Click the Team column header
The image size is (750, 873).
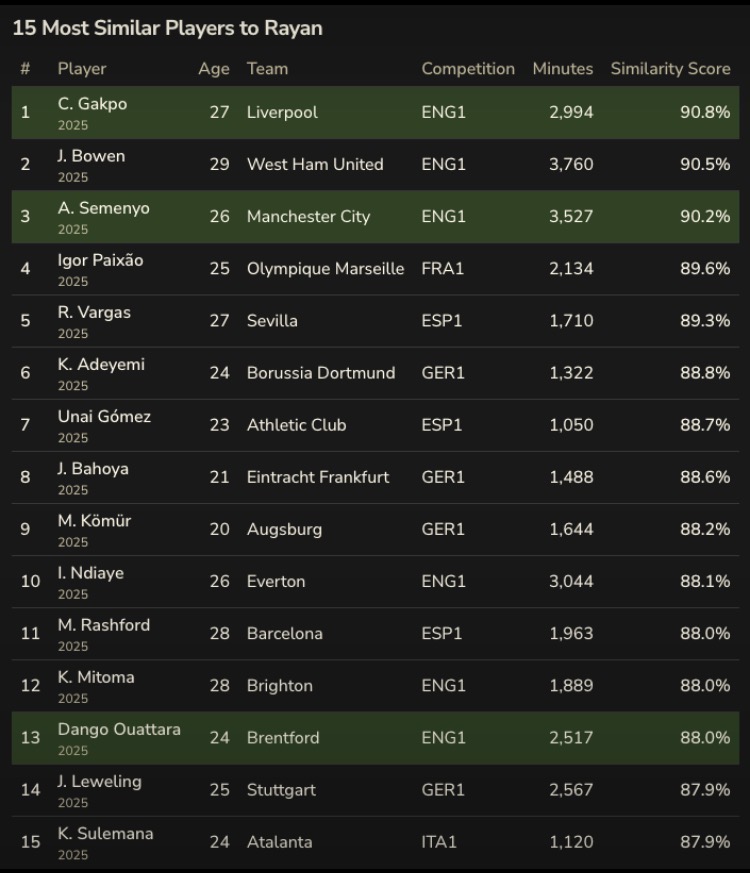[x=267, y=68]
